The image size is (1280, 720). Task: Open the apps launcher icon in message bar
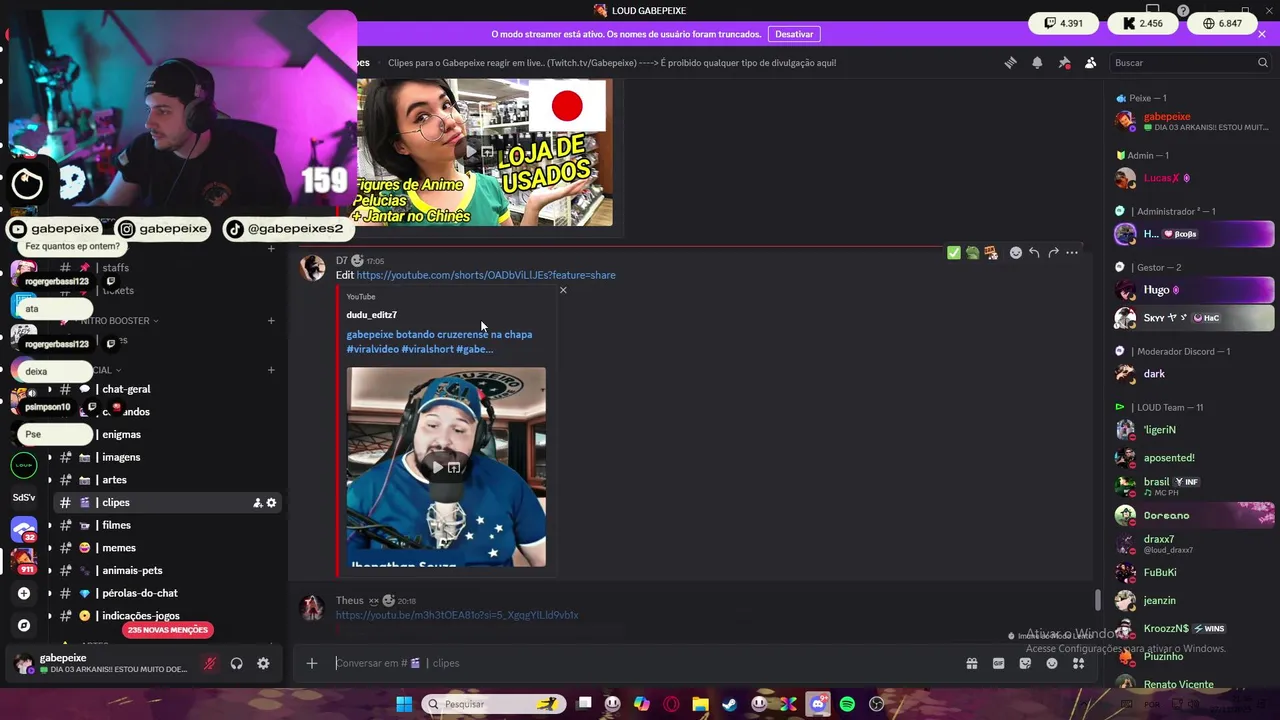1078,663
